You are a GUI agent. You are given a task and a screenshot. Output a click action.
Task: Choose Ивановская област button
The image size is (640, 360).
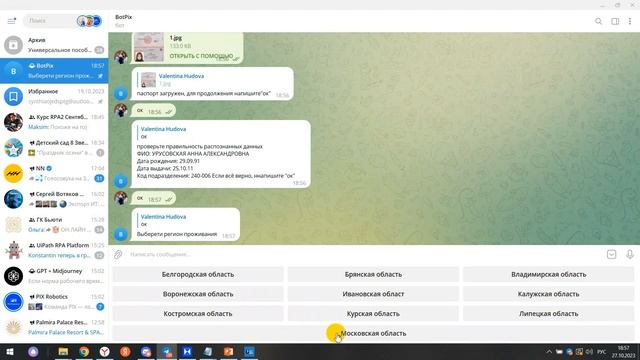coord(373,294)
